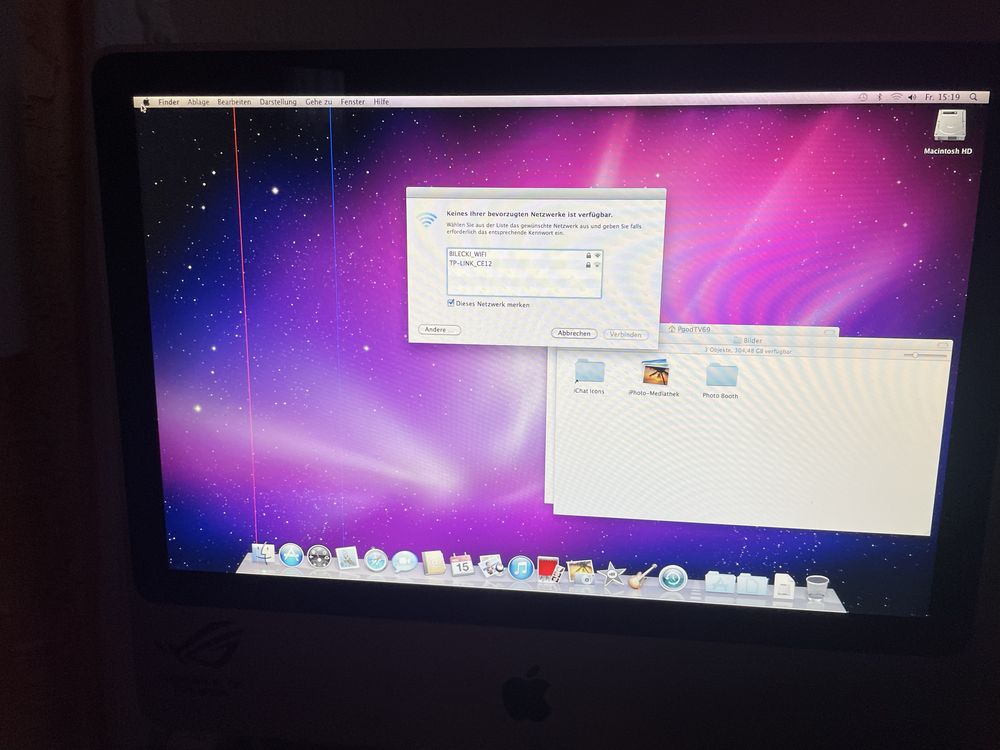Open iChat speech bubble dock icon
The height and width of the screenshot is (750, 1000).
(x=404, y=562)
